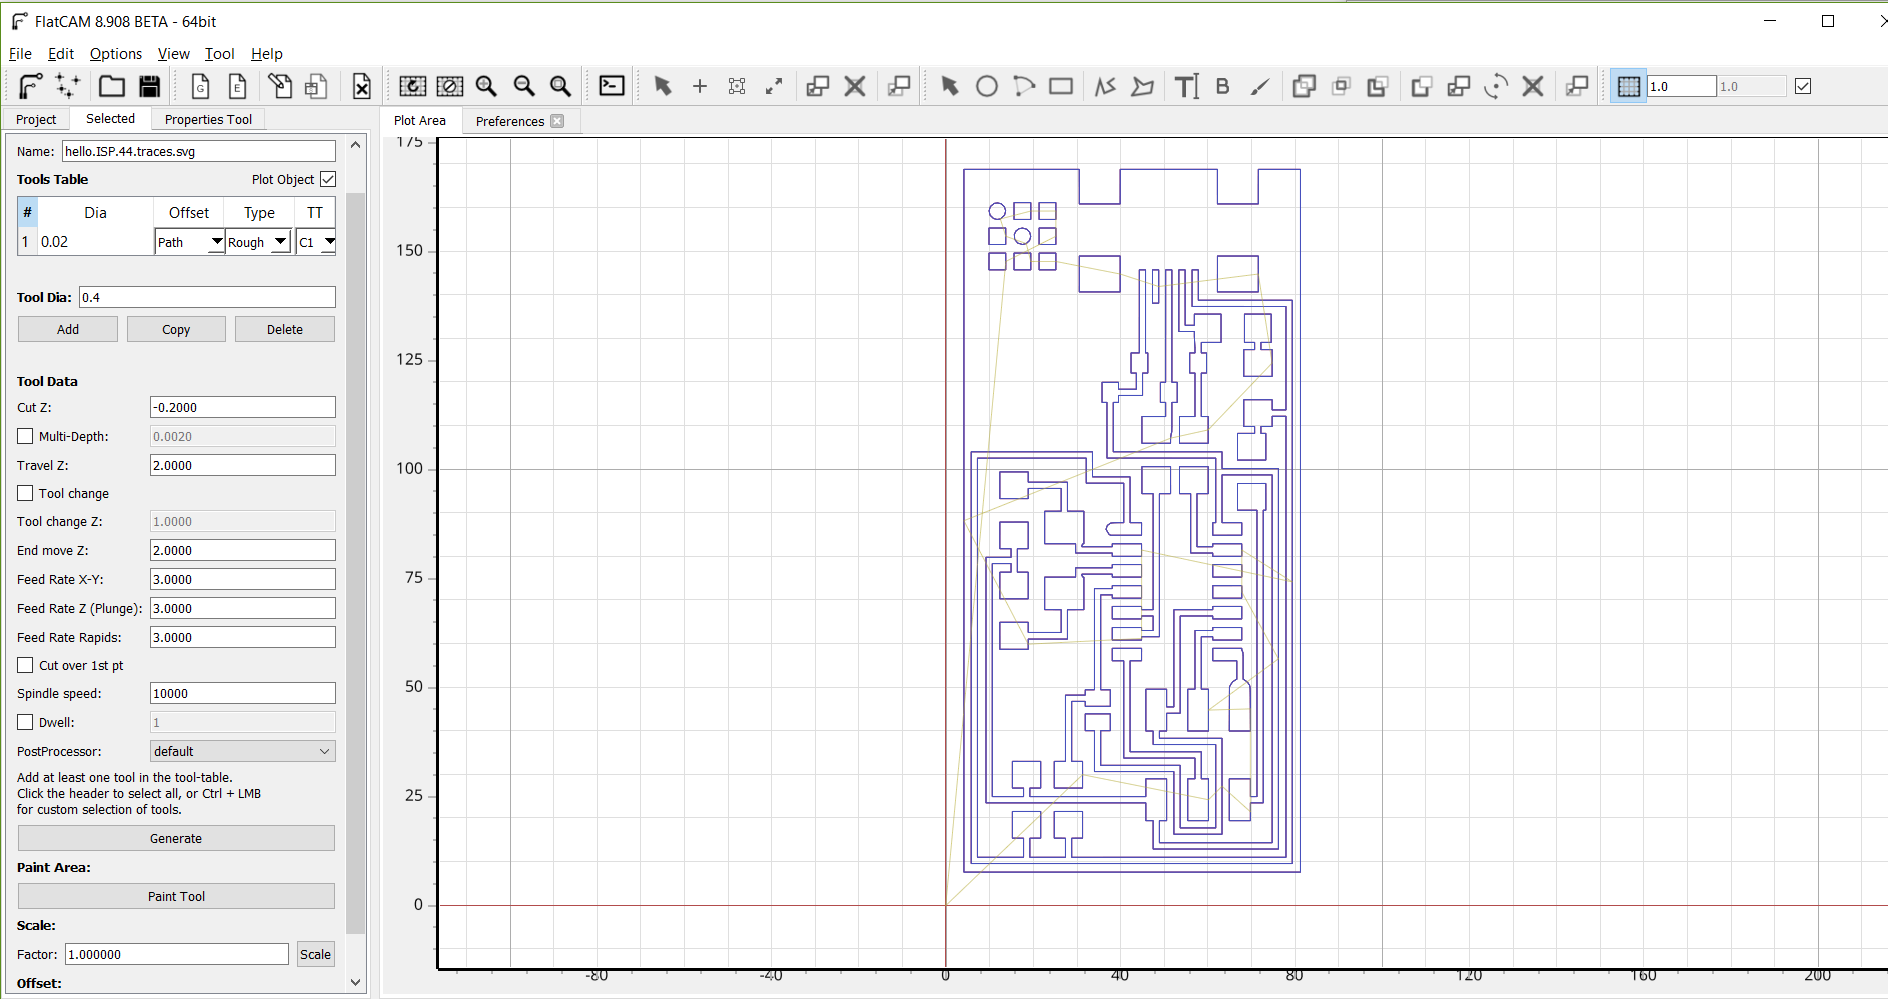
Task: Enable the Multi-Depth checkbox
Action: [x=25, y=436]
